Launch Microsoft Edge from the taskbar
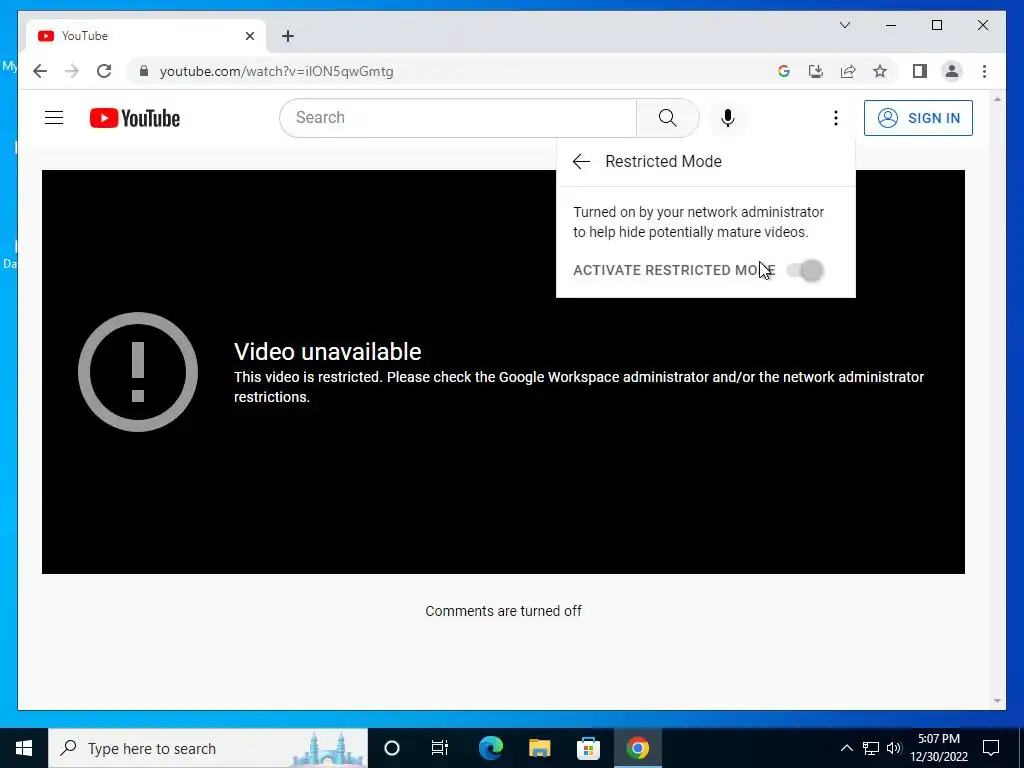 pos(490,748)
